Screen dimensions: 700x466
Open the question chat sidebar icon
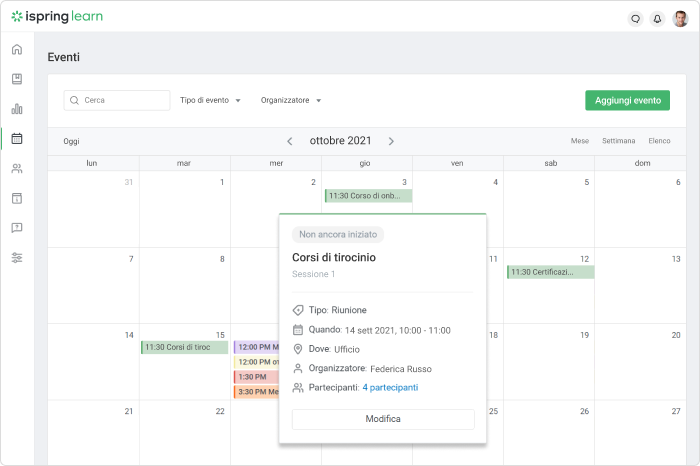(x=17, y=228)
